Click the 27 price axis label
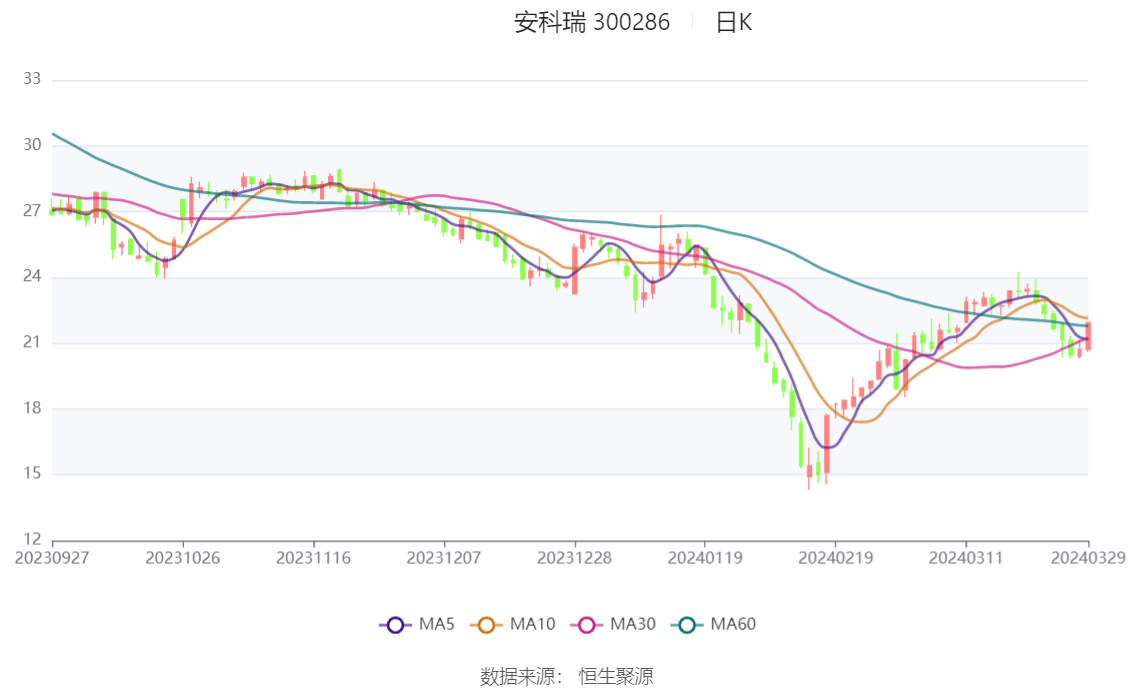1134x689 pixels. pyautogui.click(x=32, y=210)
